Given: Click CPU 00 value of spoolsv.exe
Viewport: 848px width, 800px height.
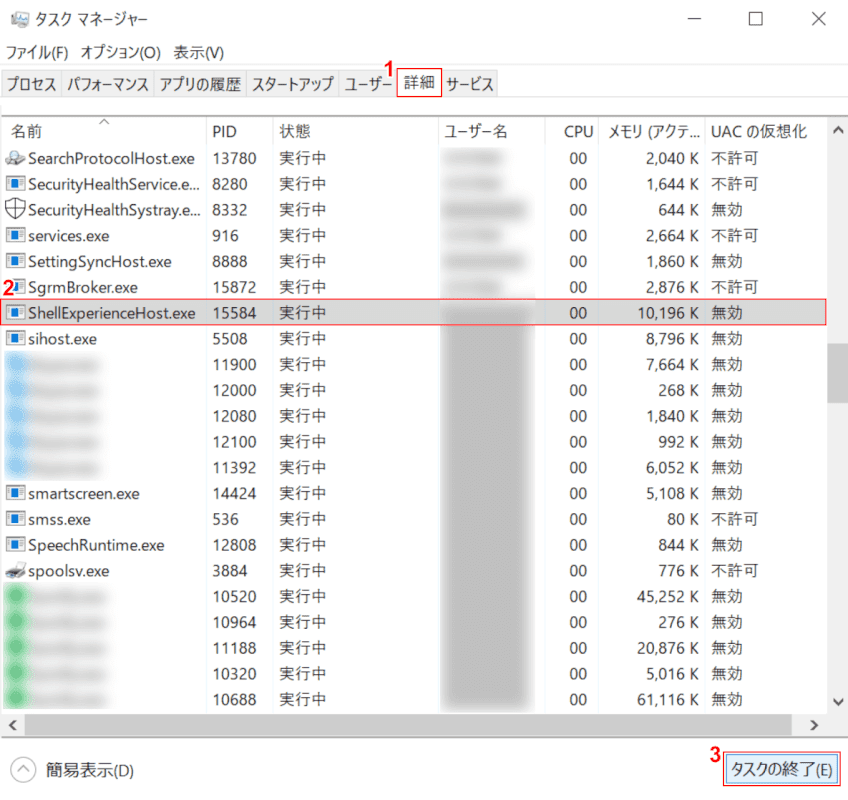Looking at the screenshot, I should coord(578,571).
